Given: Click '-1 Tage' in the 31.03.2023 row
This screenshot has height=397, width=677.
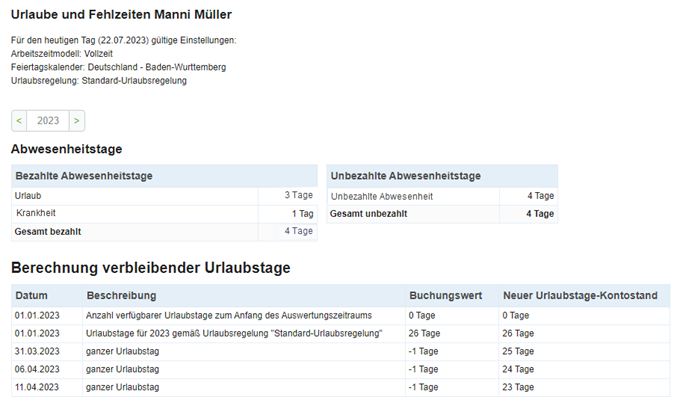Looking at the screenshot, I should tap(424, 351).
